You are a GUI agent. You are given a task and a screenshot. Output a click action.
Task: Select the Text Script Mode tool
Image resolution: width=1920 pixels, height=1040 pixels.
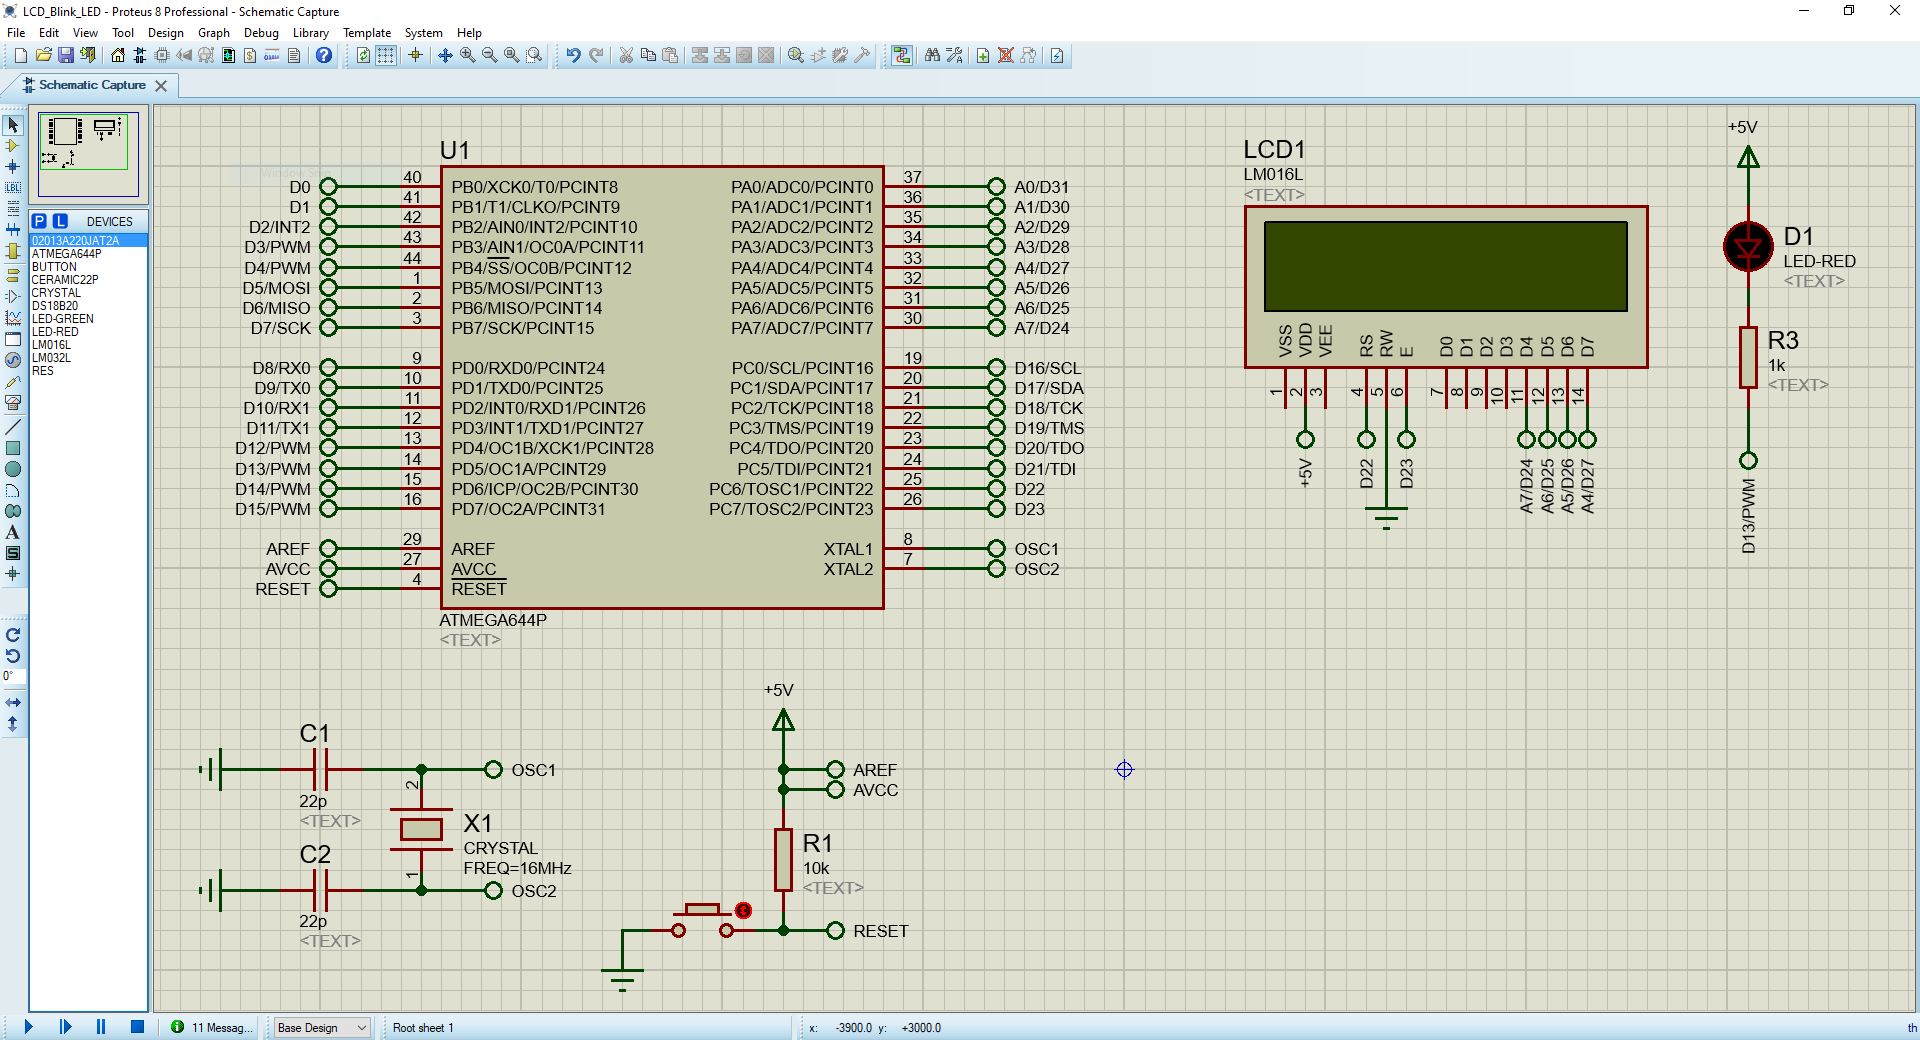pos(13,209)
